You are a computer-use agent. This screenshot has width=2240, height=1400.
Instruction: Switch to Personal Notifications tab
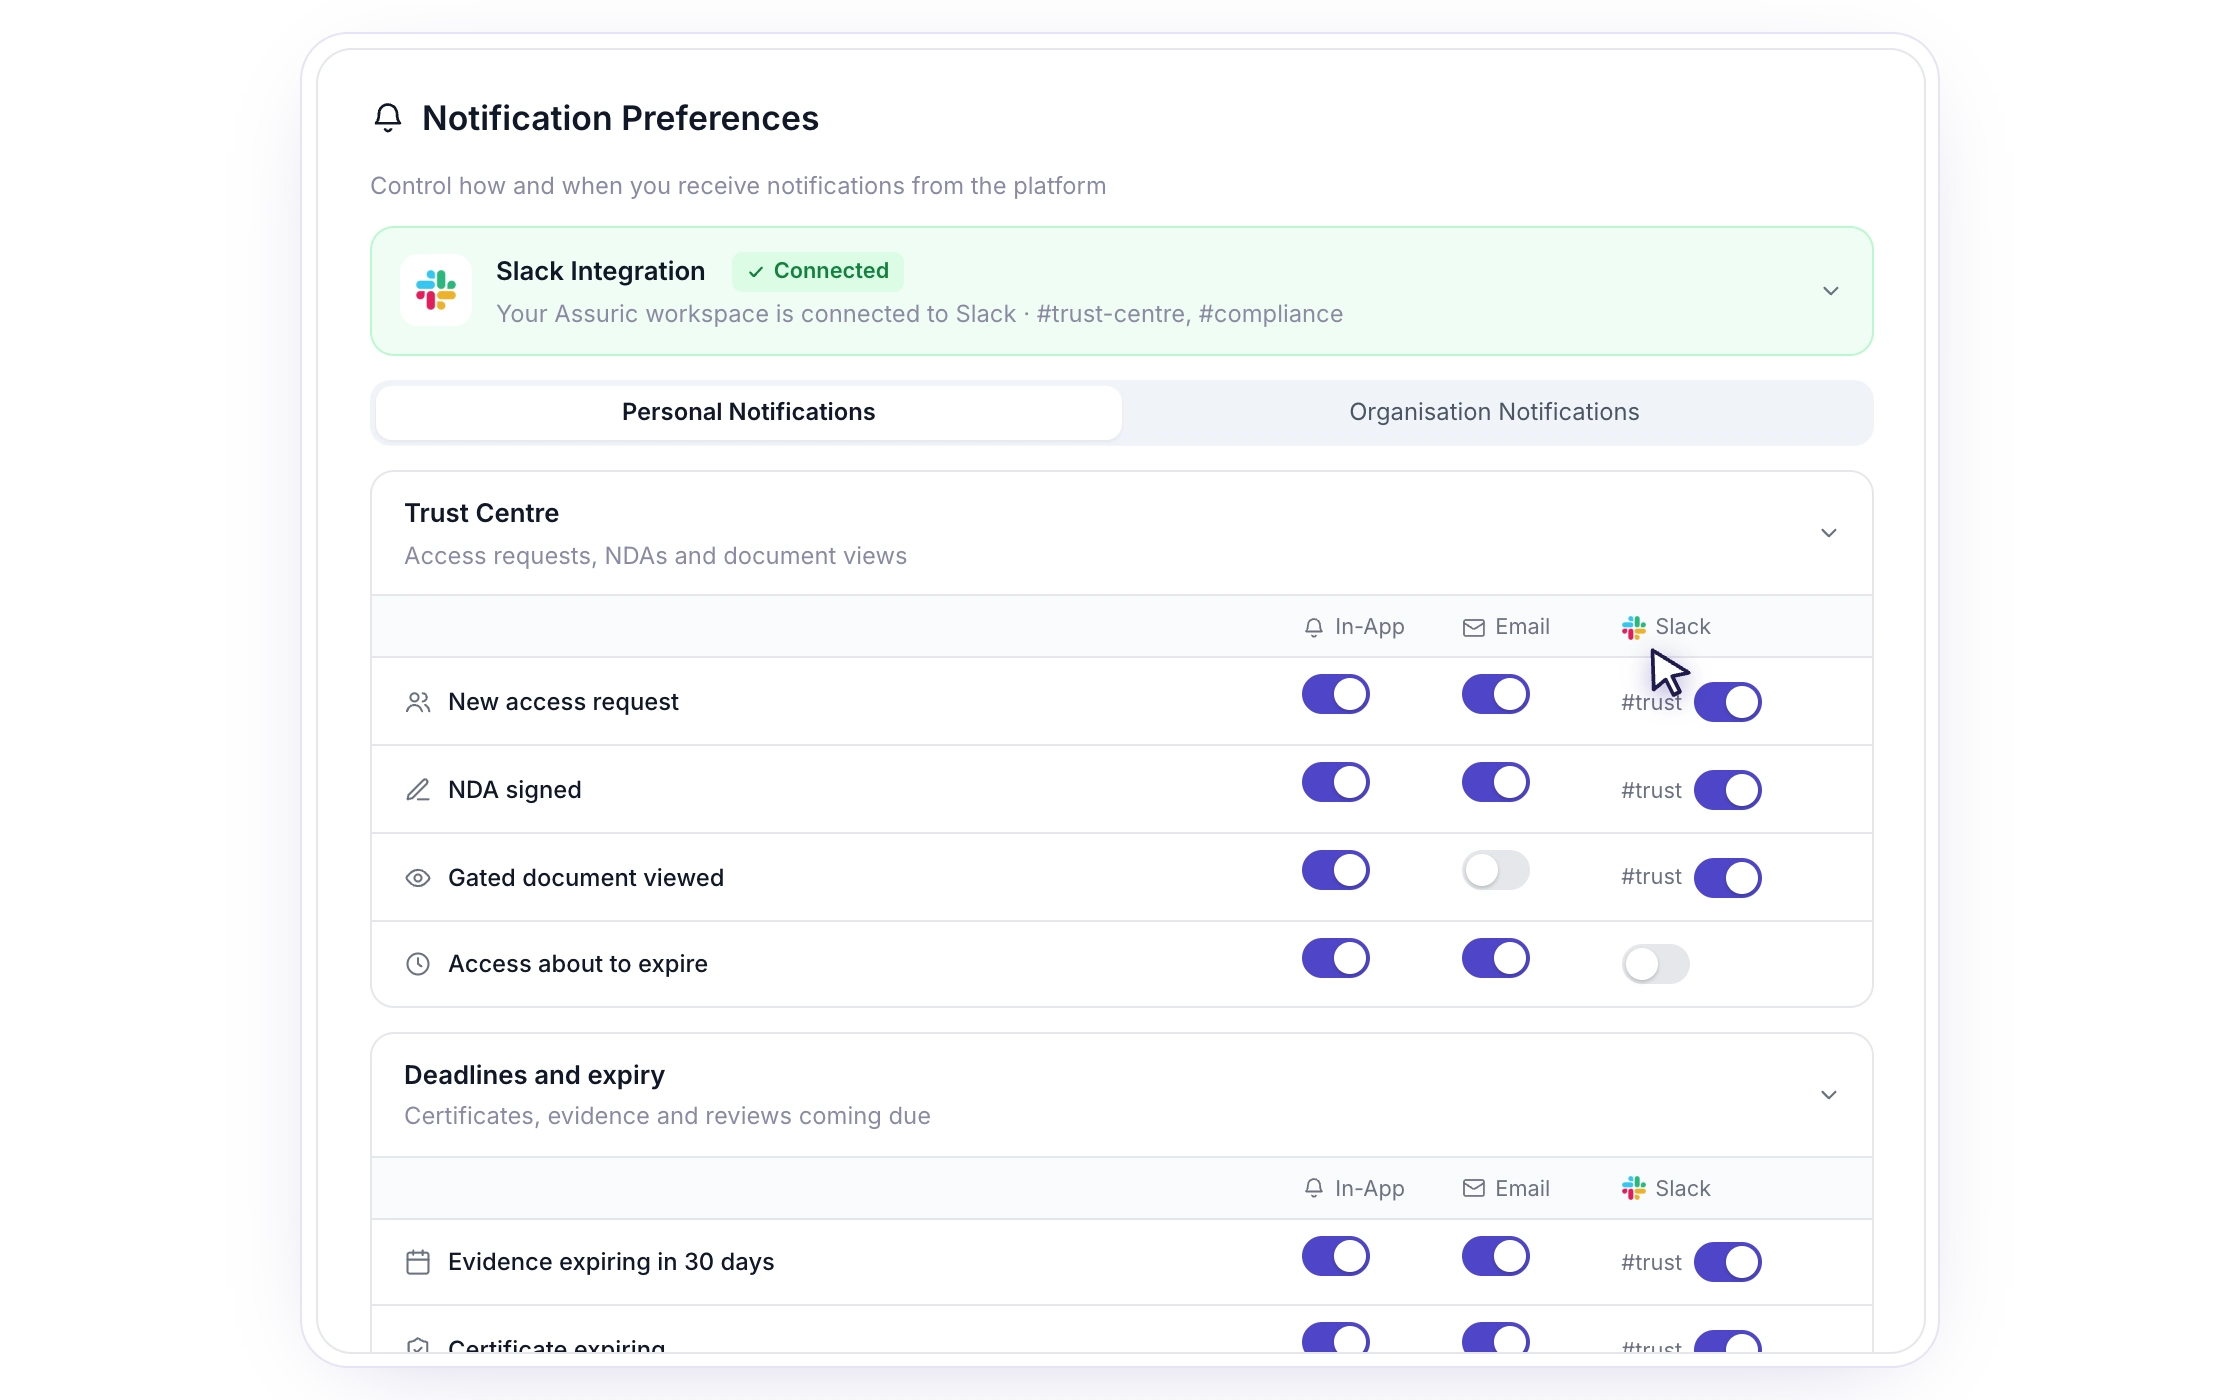coord(748,412)
